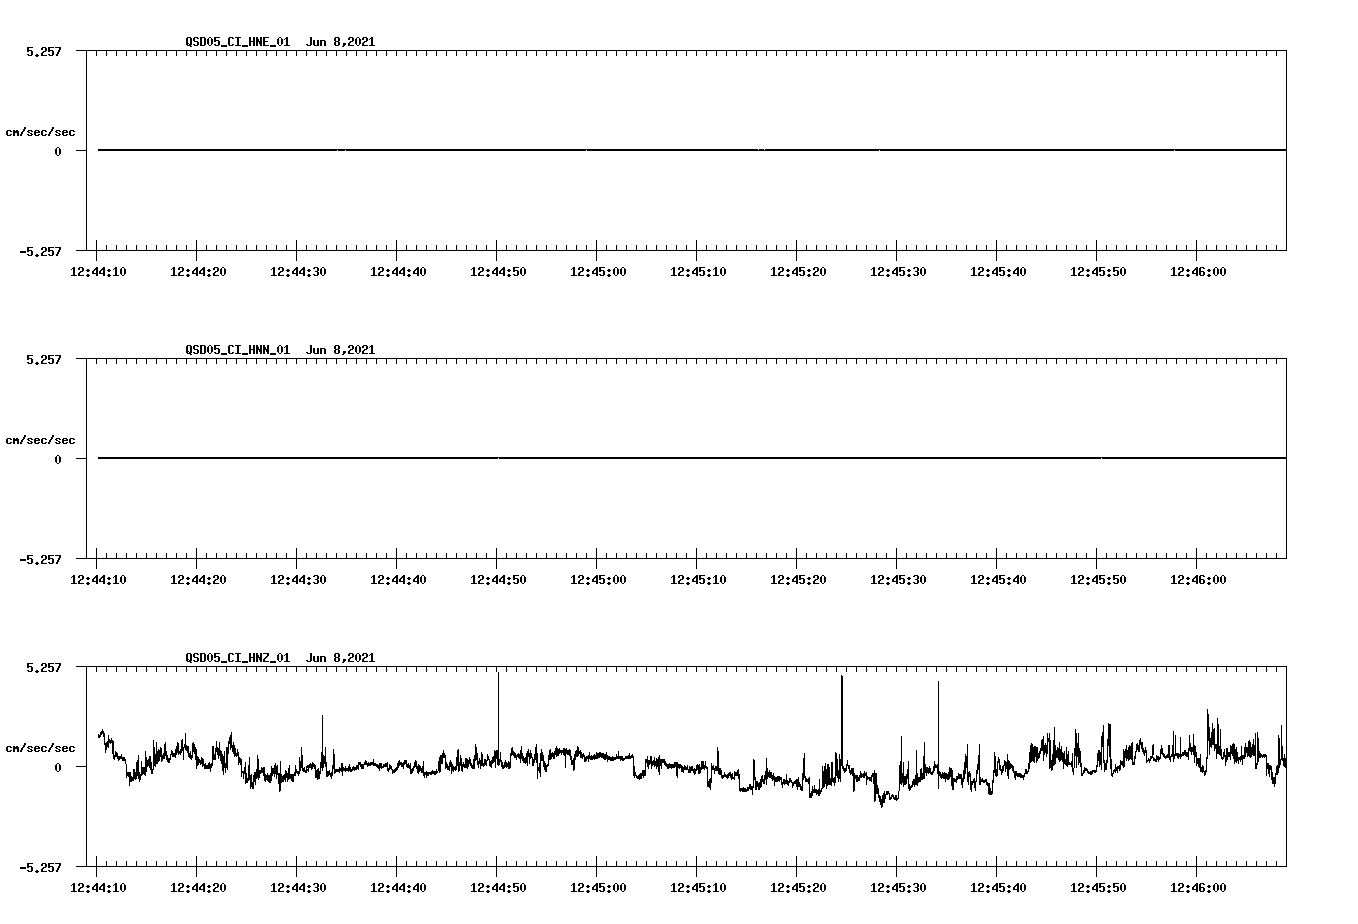Screen dimensions: 1358x924
Task: Click the QSD05_CI_HNZ_01 plot title
Action: (280, 657)
